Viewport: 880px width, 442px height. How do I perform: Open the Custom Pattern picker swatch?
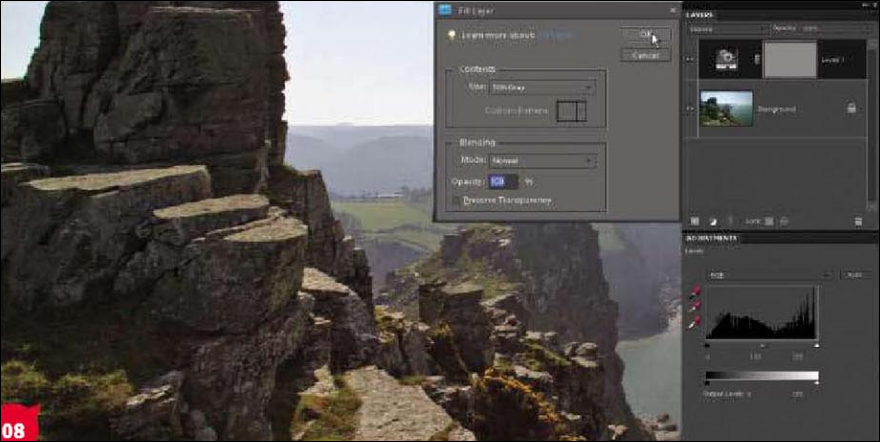[571, 111]
